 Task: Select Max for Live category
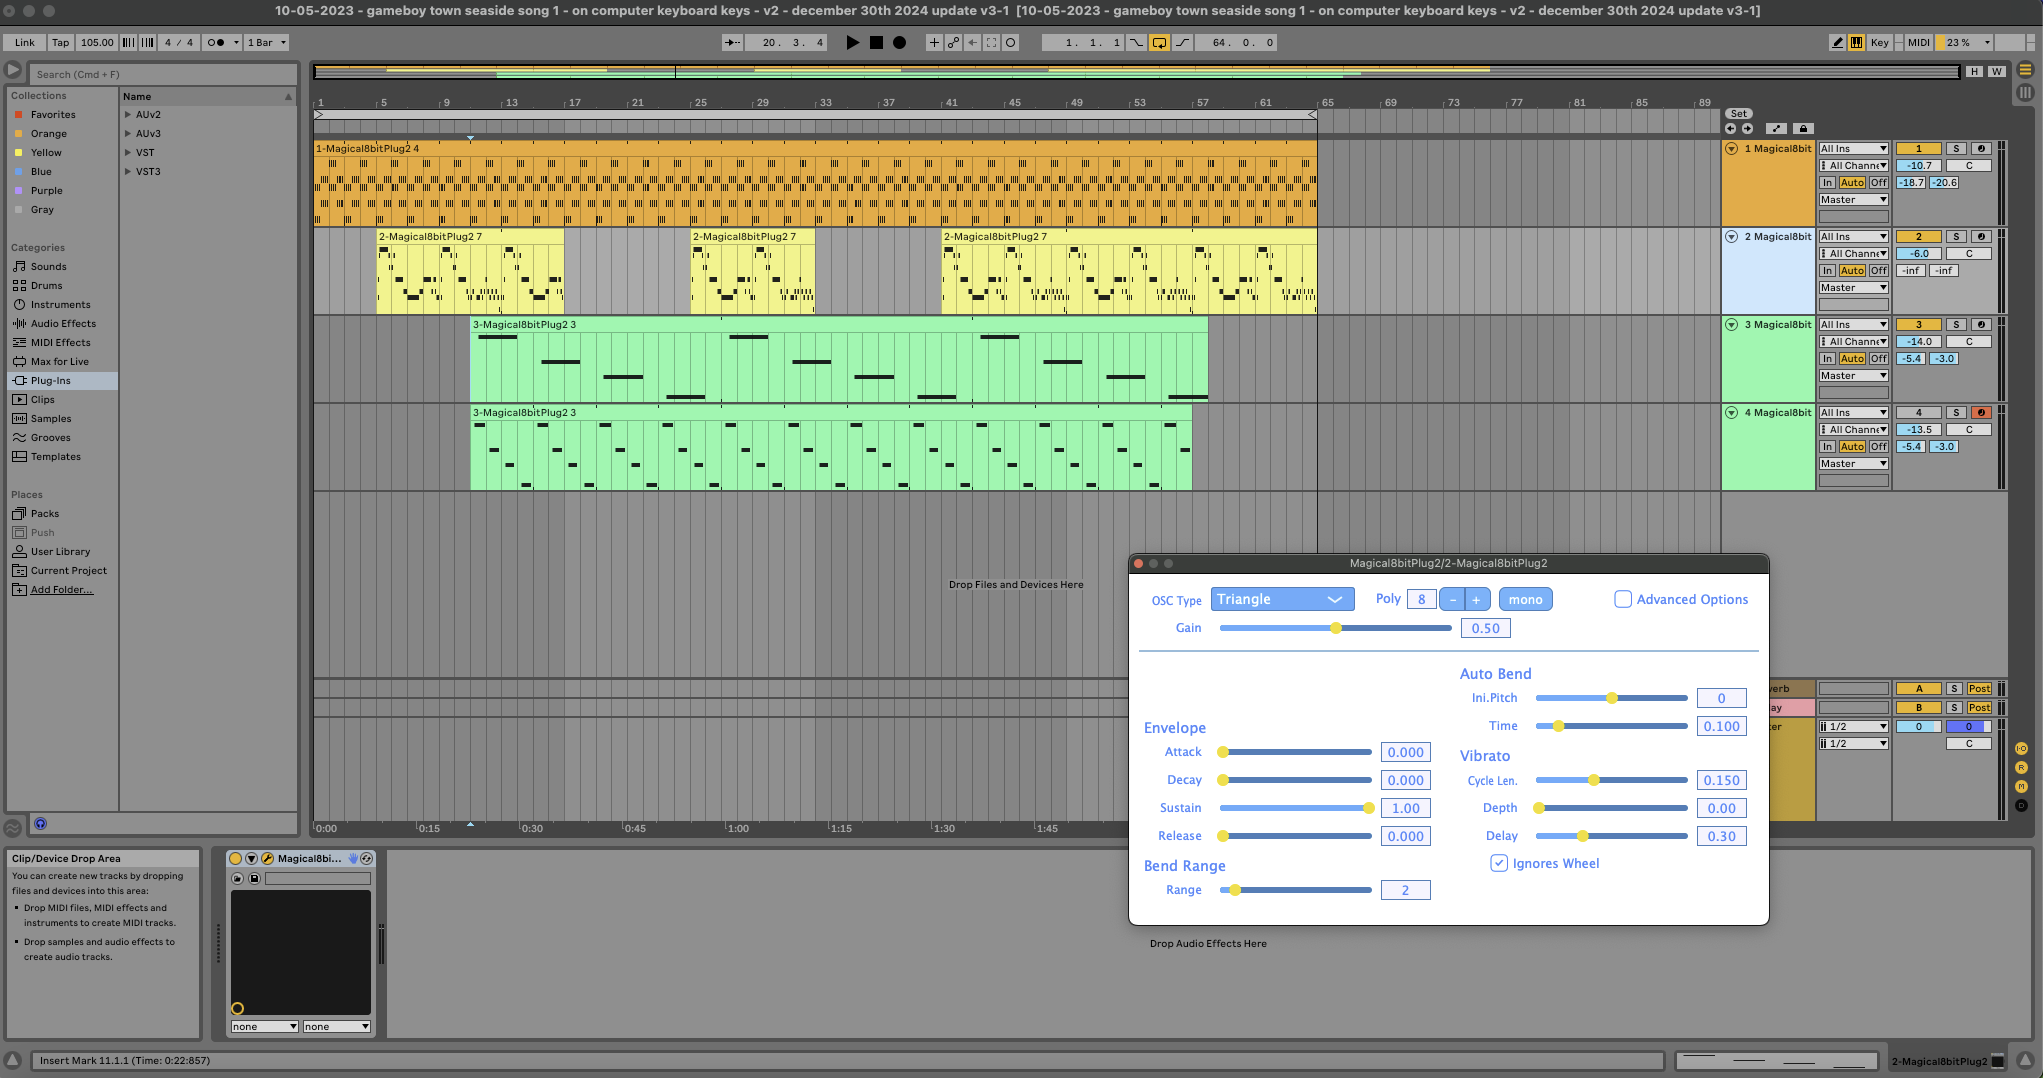pos(59,362)
